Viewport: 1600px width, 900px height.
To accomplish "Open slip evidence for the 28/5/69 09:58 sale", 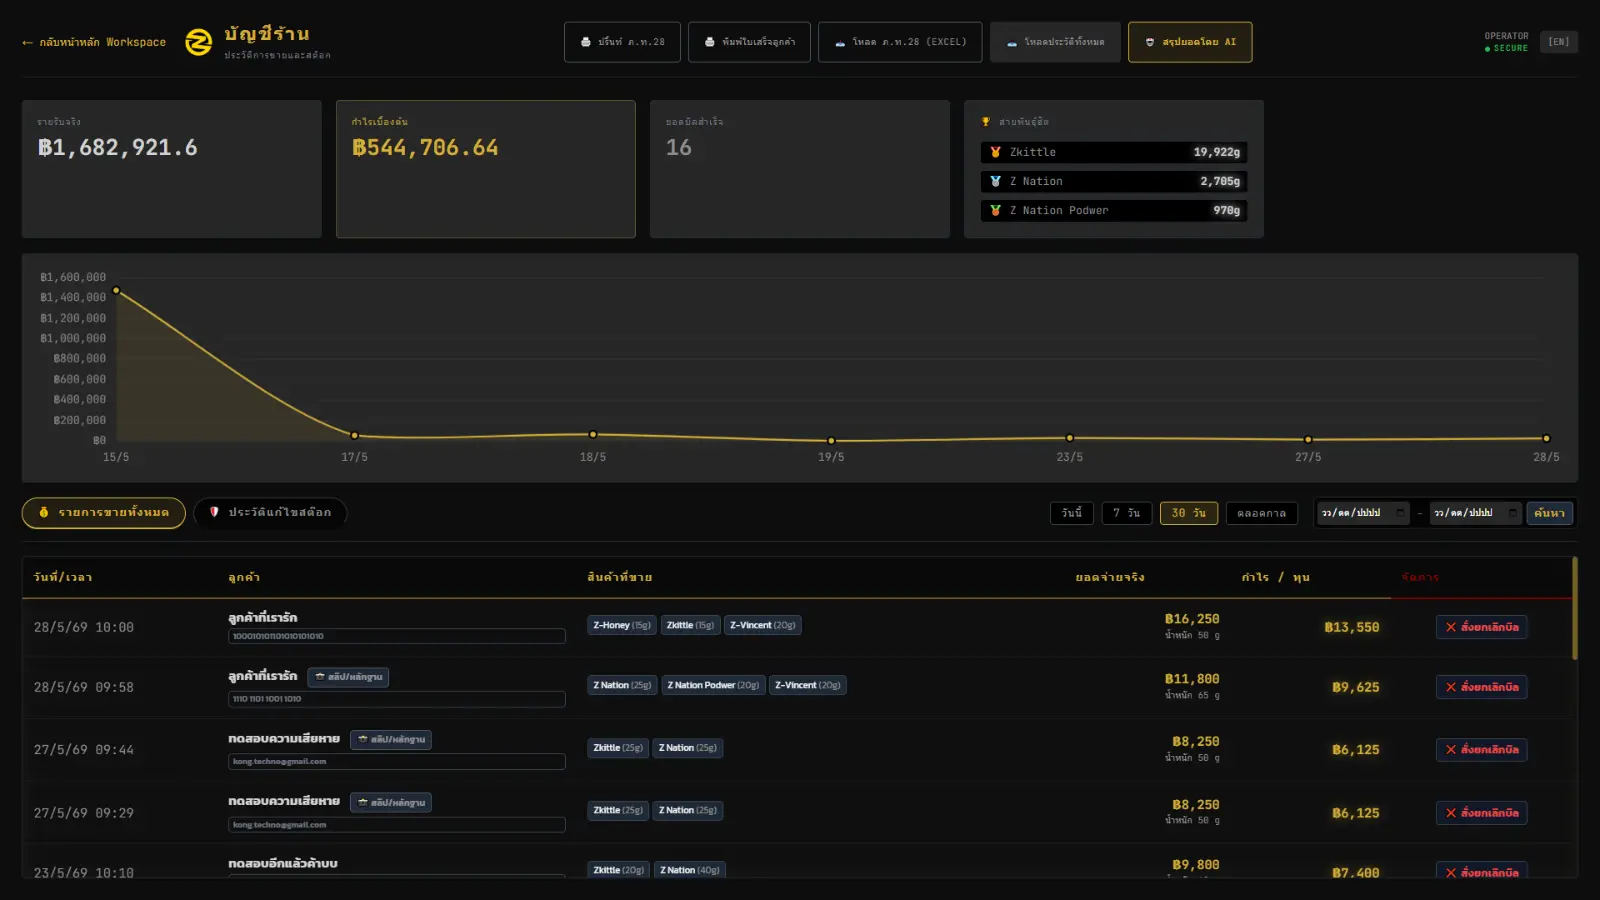I will click(348, 677).
